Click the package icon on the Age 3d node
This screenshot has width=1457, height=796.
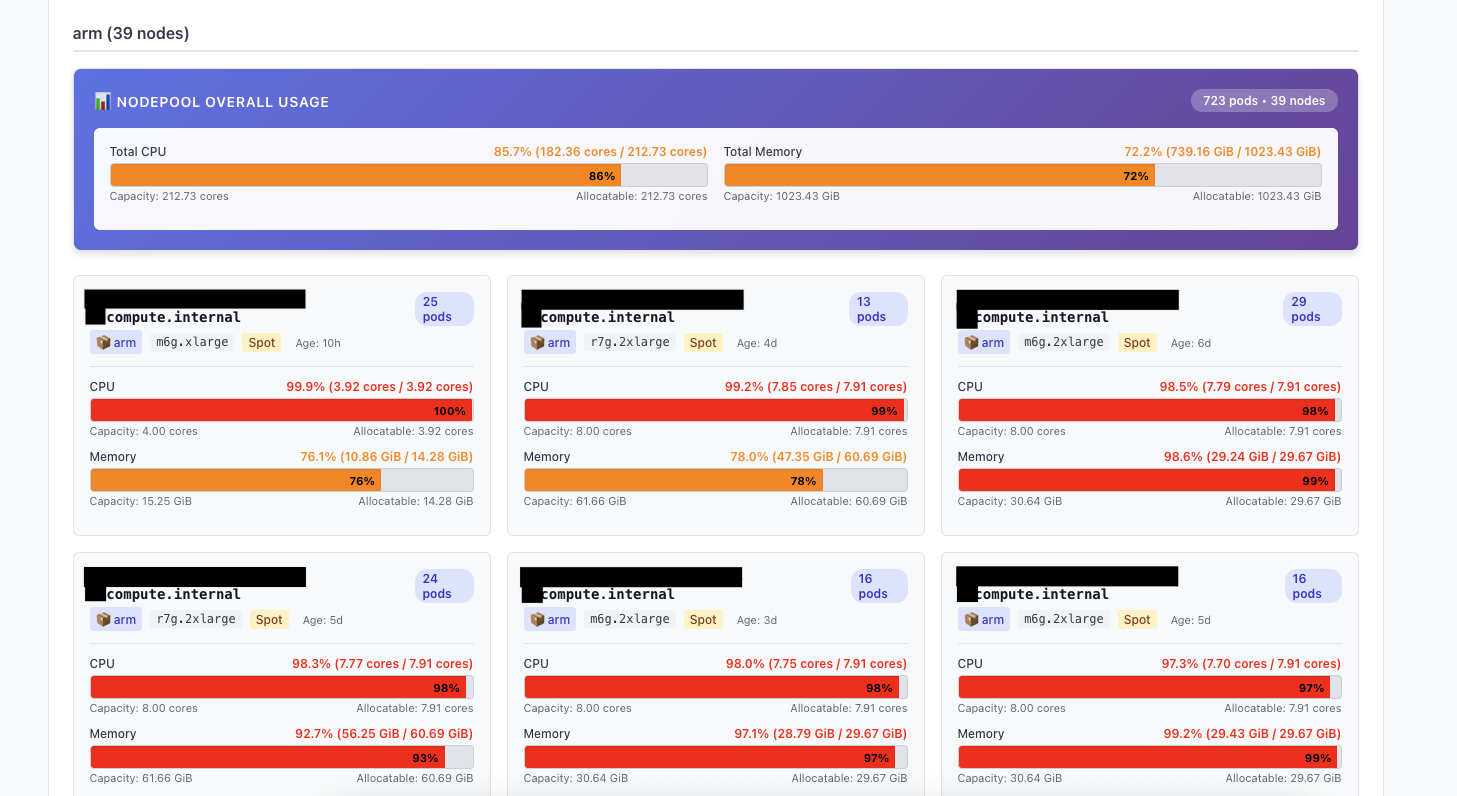pyautogui.click(x=537, y=619)
